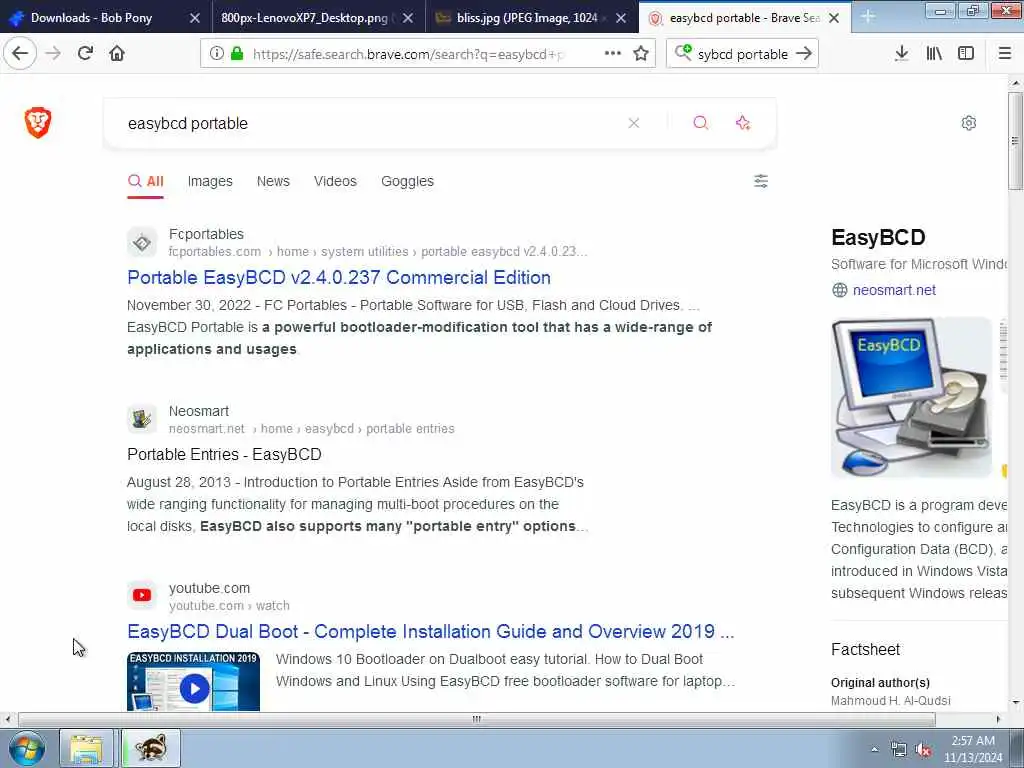The height and width of the screenshot is (768, 1024).
Task: Click the scroll down arrow
Action: [1015, 703]
